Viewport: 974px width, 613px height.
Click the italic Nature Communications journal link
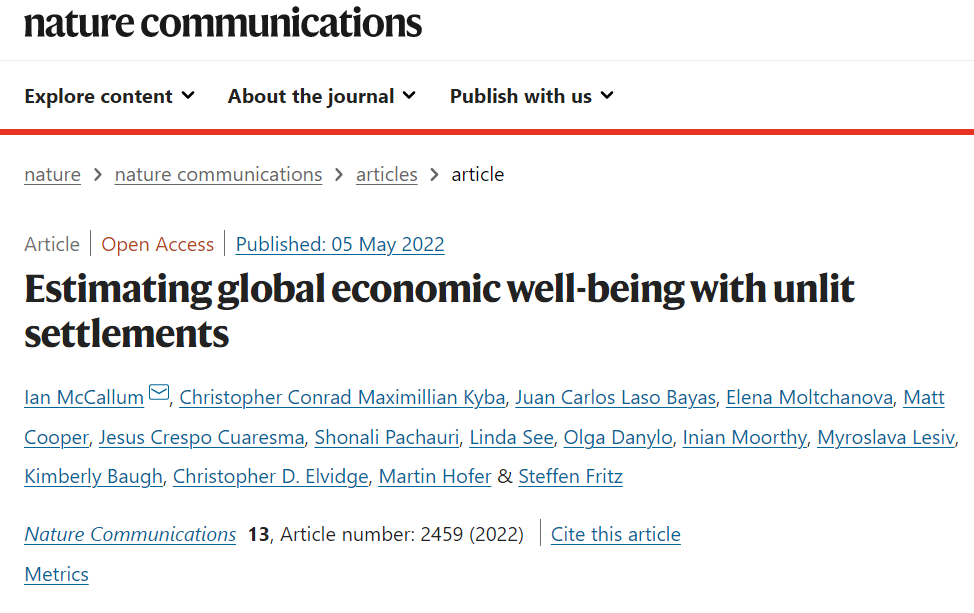[x=130, y=534]
